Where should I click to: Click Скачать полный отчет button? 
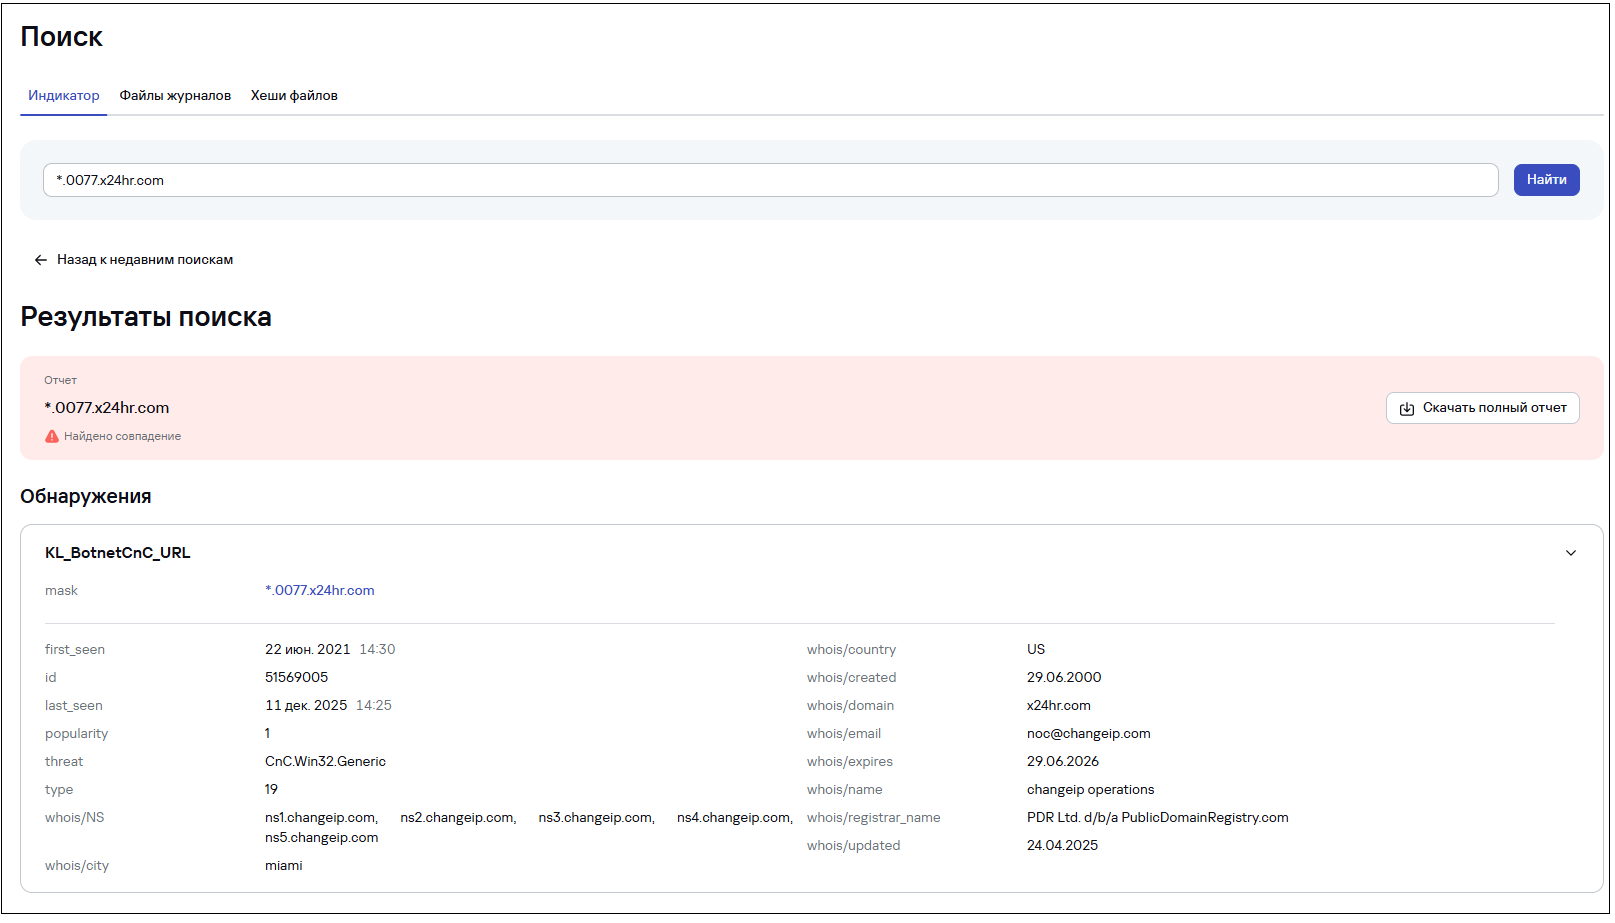coord(1482,408)
